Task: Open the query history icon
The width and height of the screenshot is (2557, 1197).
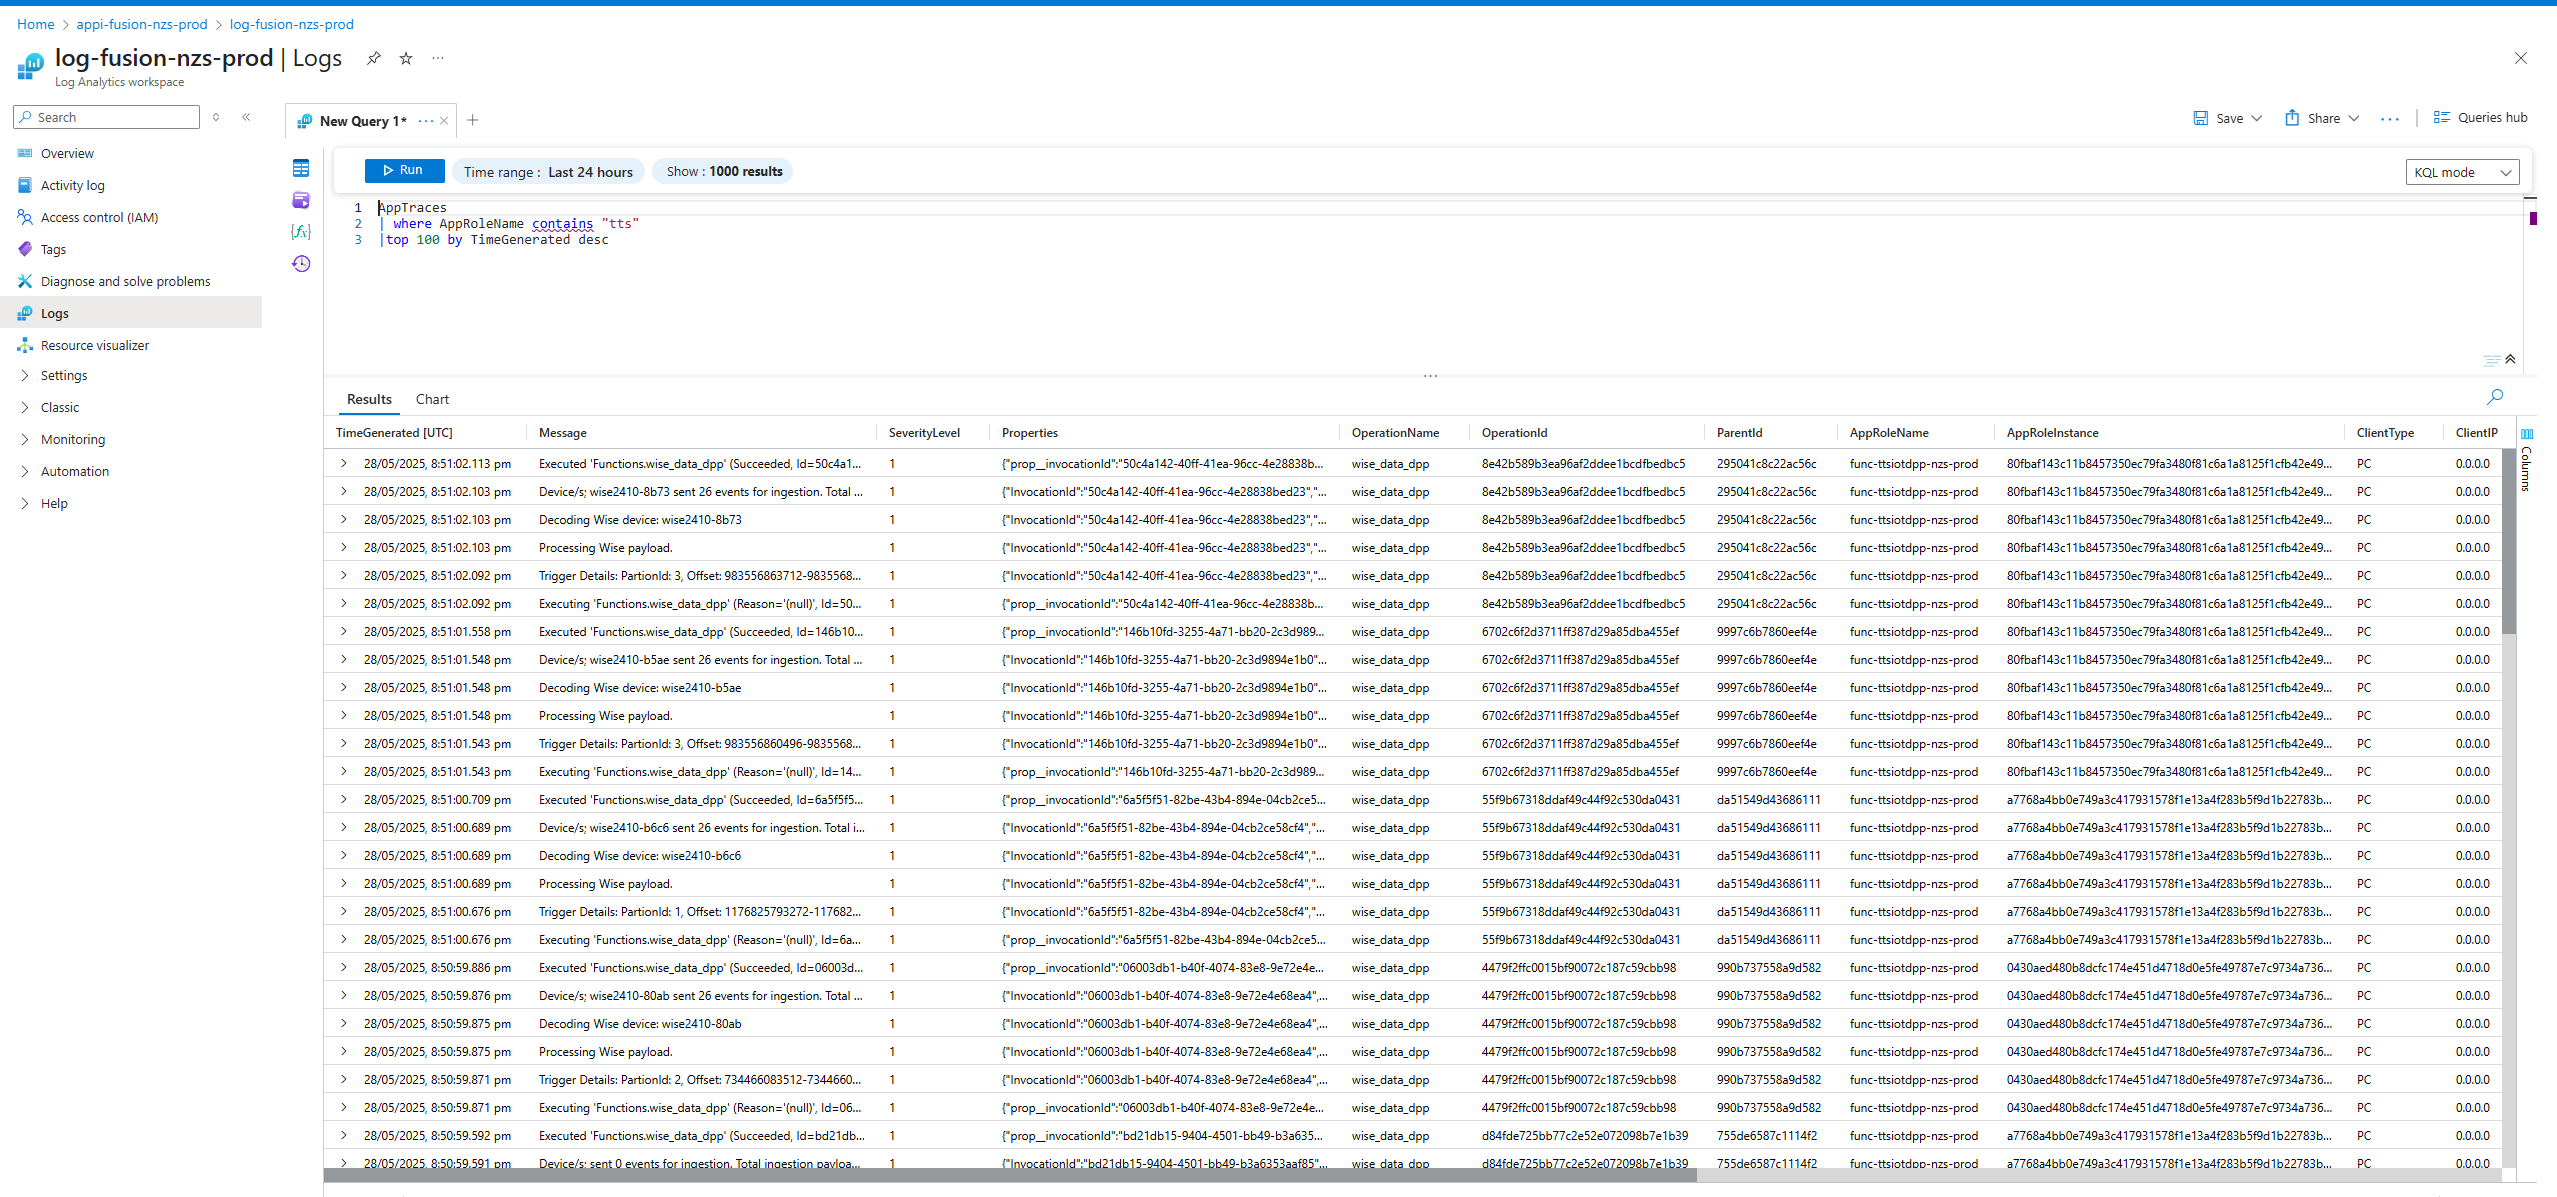Action: pyautogui.click(x=301, y=264)
